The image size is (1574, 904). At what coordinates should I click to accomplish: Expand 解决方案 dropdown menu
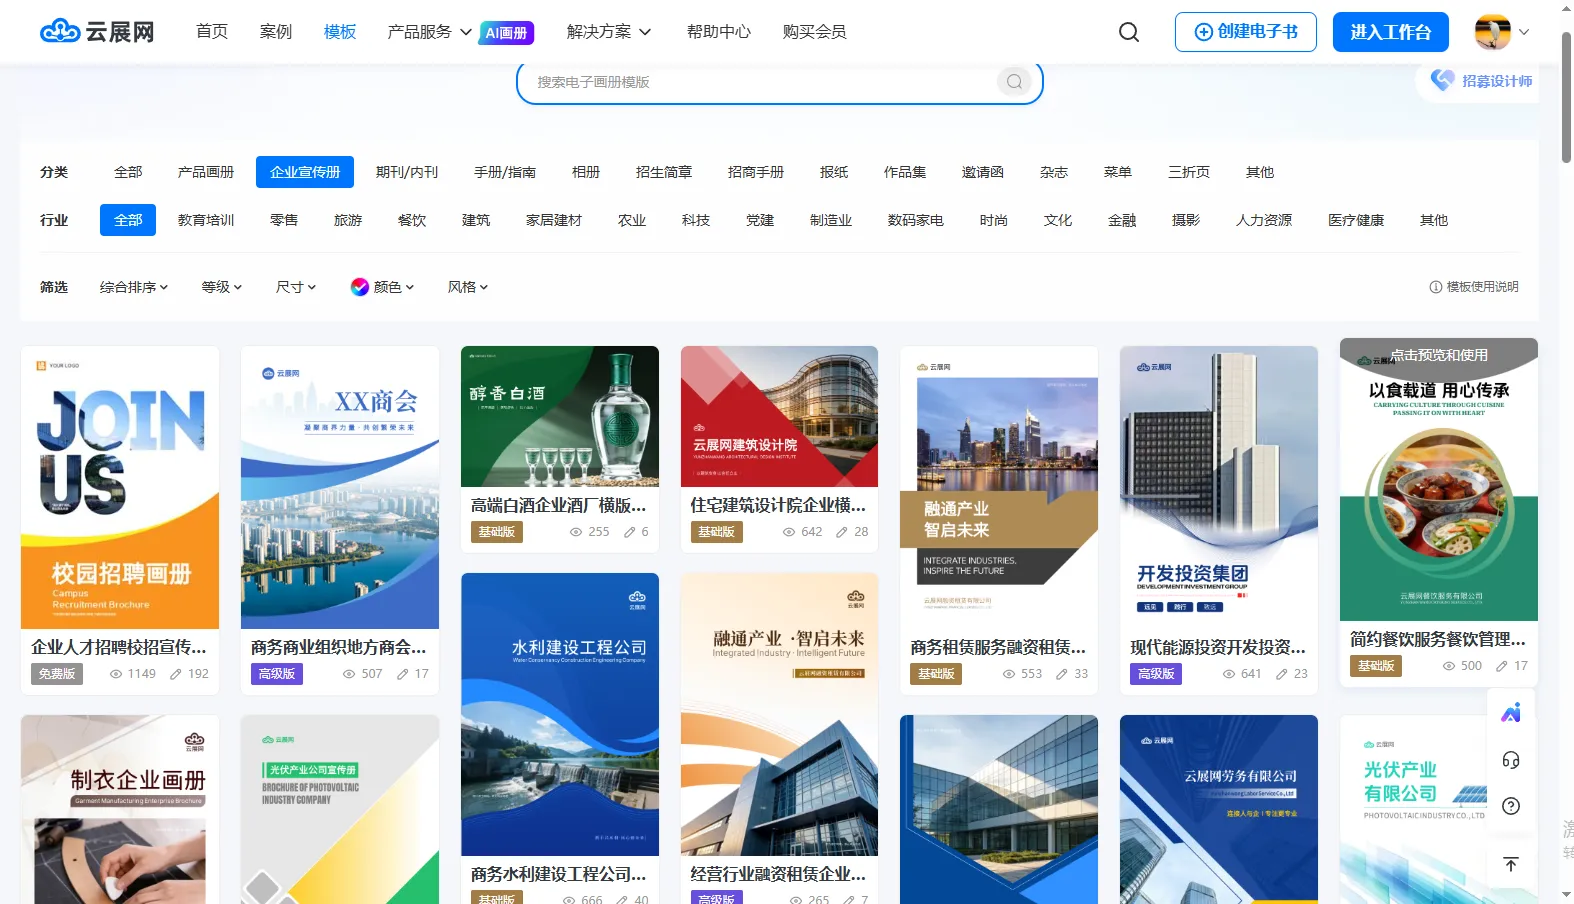coord(609,32)
